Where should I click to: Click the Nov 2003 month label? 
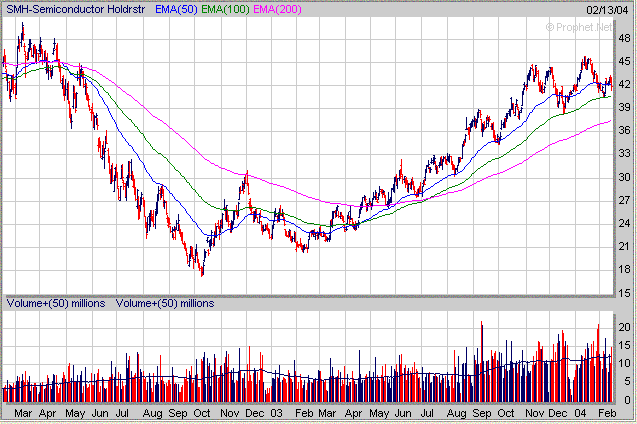click(535, 413)
